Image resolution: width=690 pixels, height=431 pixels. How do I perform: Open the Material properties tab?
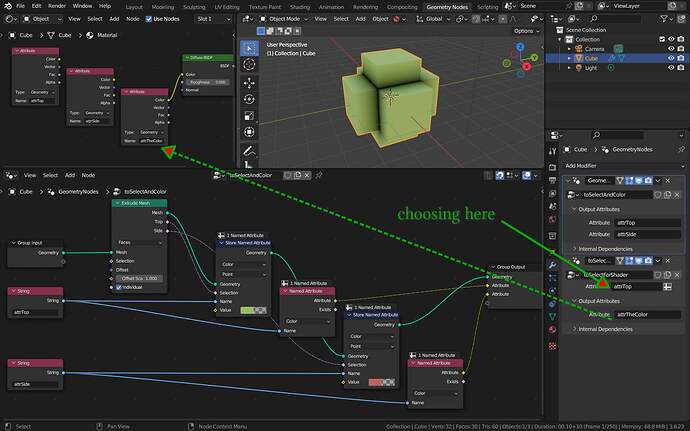coord(553,330)
